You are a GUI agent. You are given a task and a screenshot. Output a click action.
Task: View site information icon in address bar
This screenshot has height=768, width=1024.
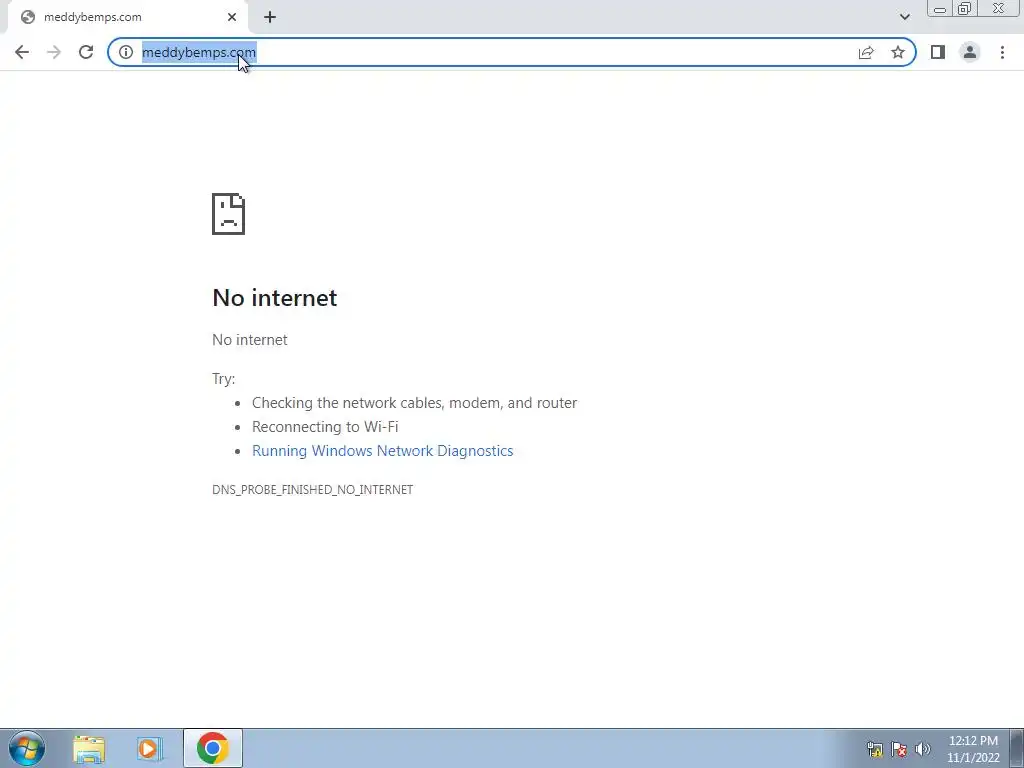tap(125, 52)
